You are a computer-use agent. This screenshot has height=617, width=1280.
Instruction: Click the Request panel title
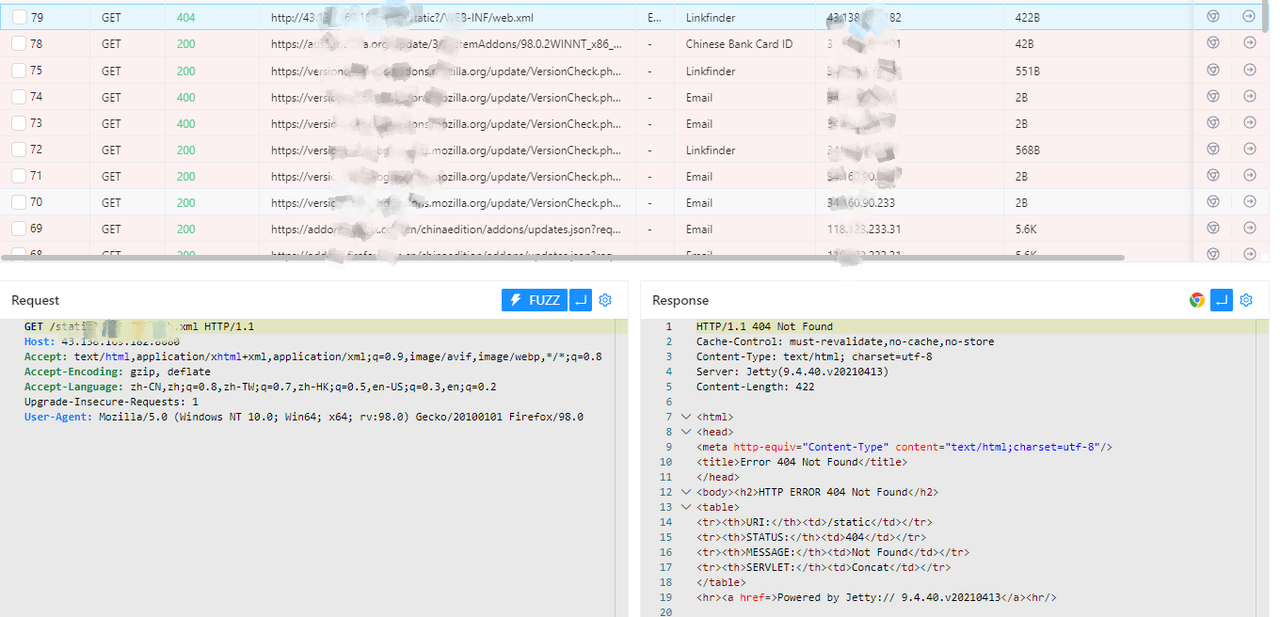[x=35, y=300]
